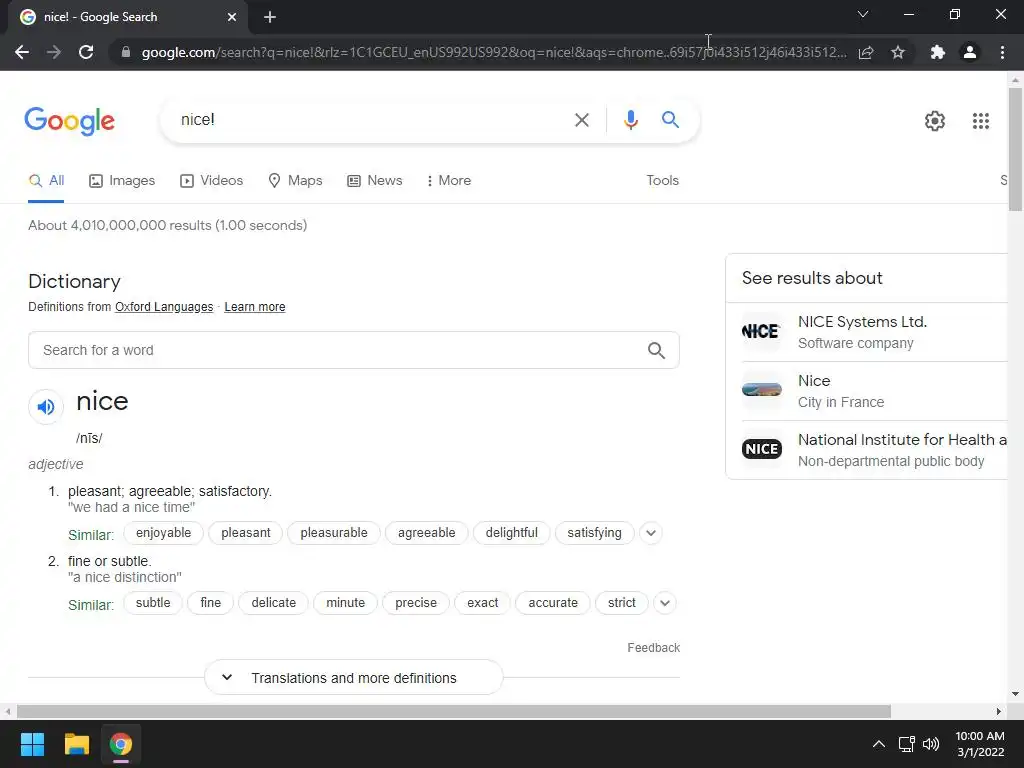1024x768 pixels.
Task: Open File Explorer from taskbar
Action: point(76,744)
